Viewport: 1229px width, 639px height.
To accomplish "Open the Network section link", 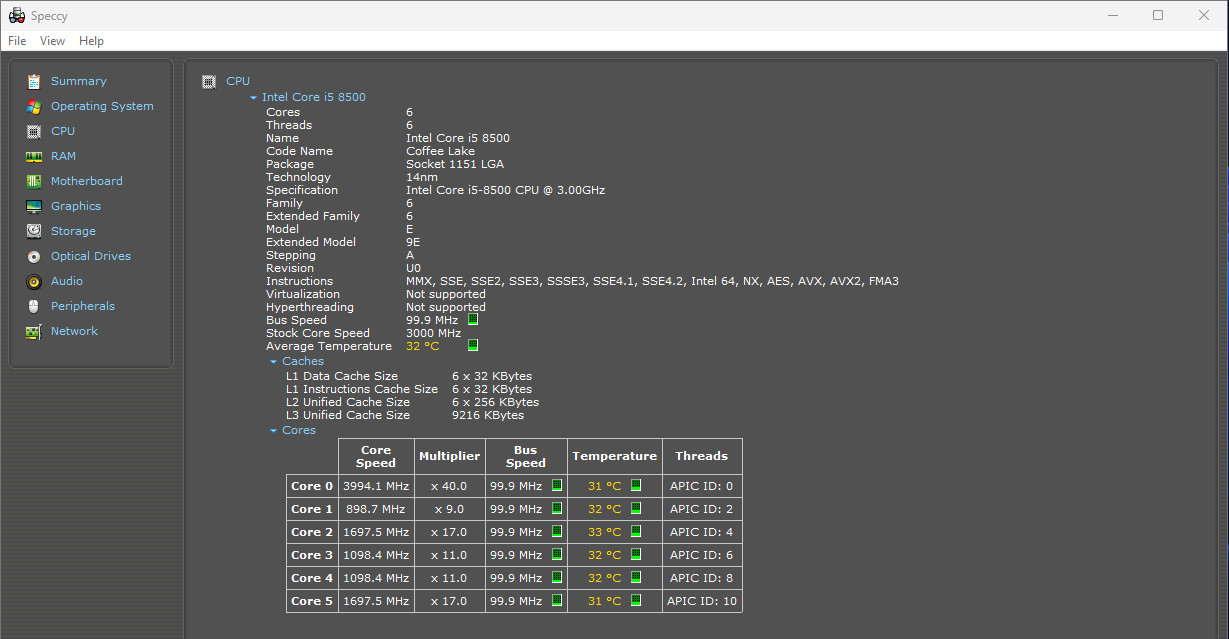I will click(x=74, y=331).
